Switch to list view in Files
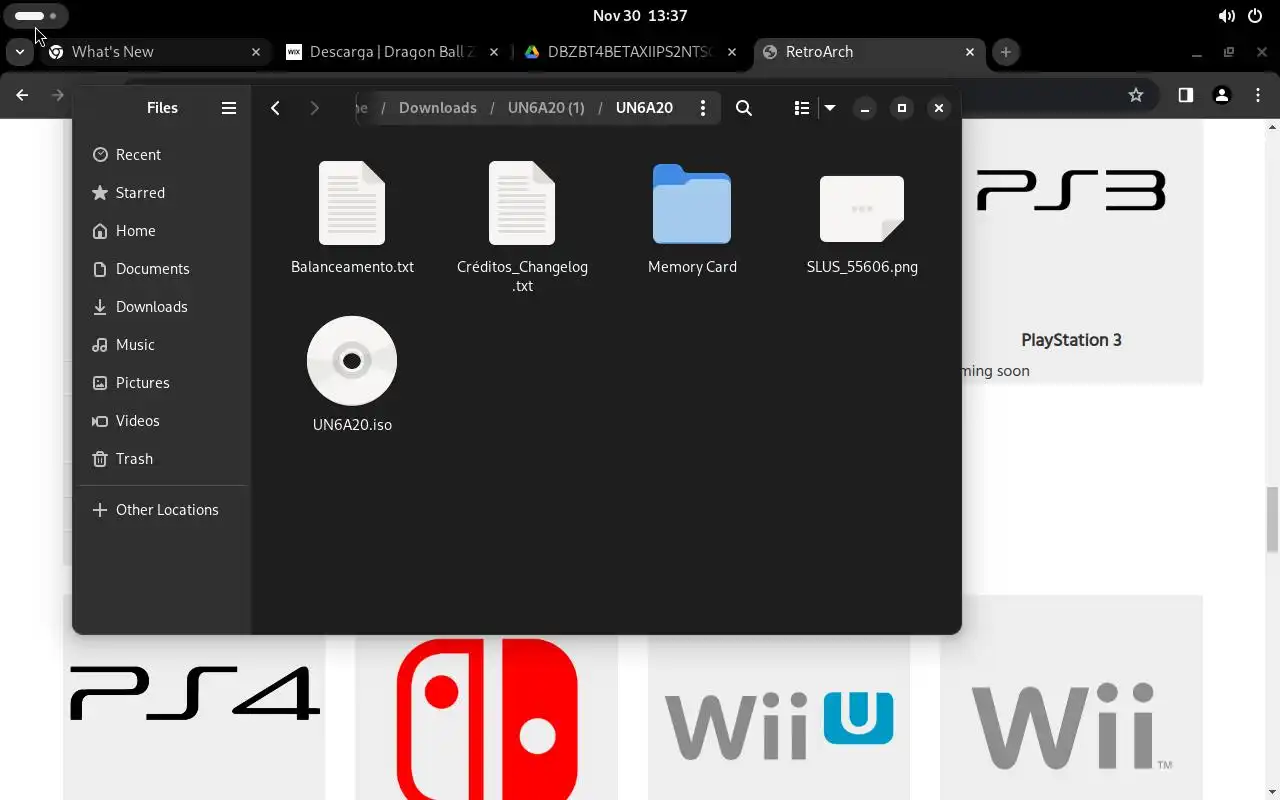Image resolution: width=1280 pixels, height=800 pixels. [802, 108]
